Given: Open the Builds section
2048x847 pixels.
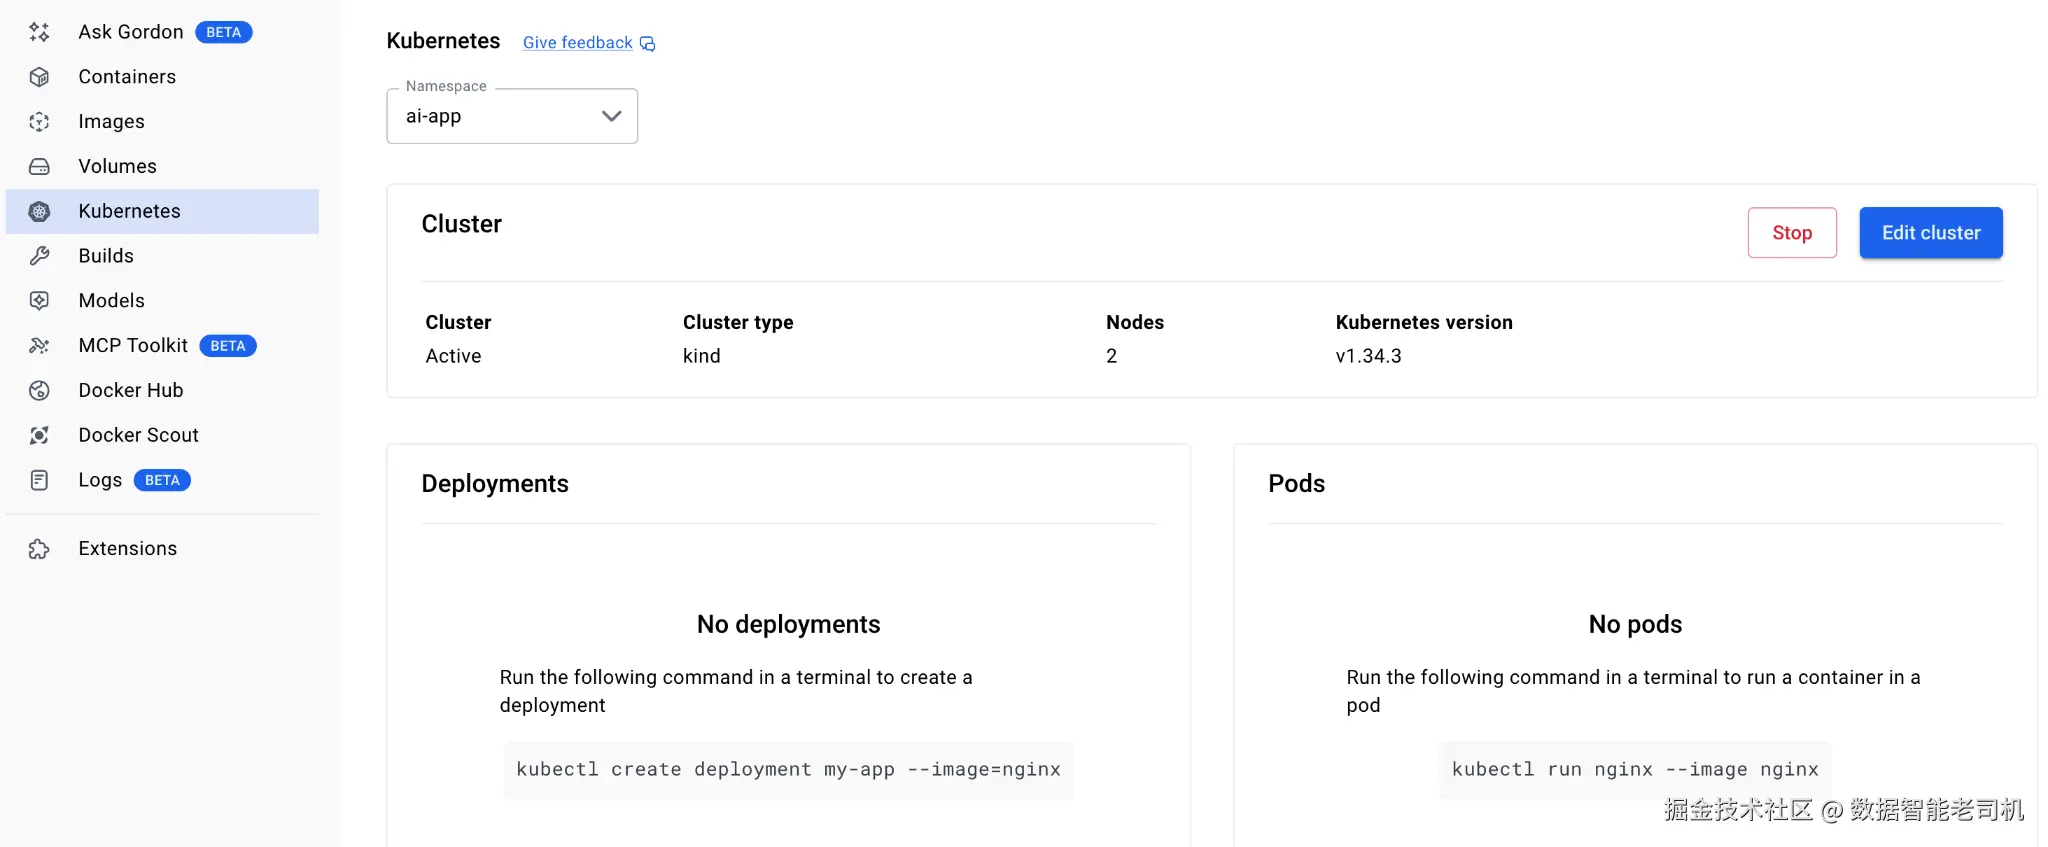Looking at the screenshot, I should click(x=162, y=256).
